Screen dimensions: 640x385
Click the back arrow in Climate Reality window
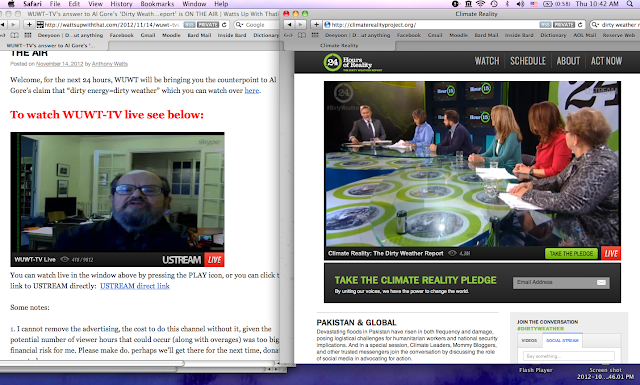pos(290,25)
